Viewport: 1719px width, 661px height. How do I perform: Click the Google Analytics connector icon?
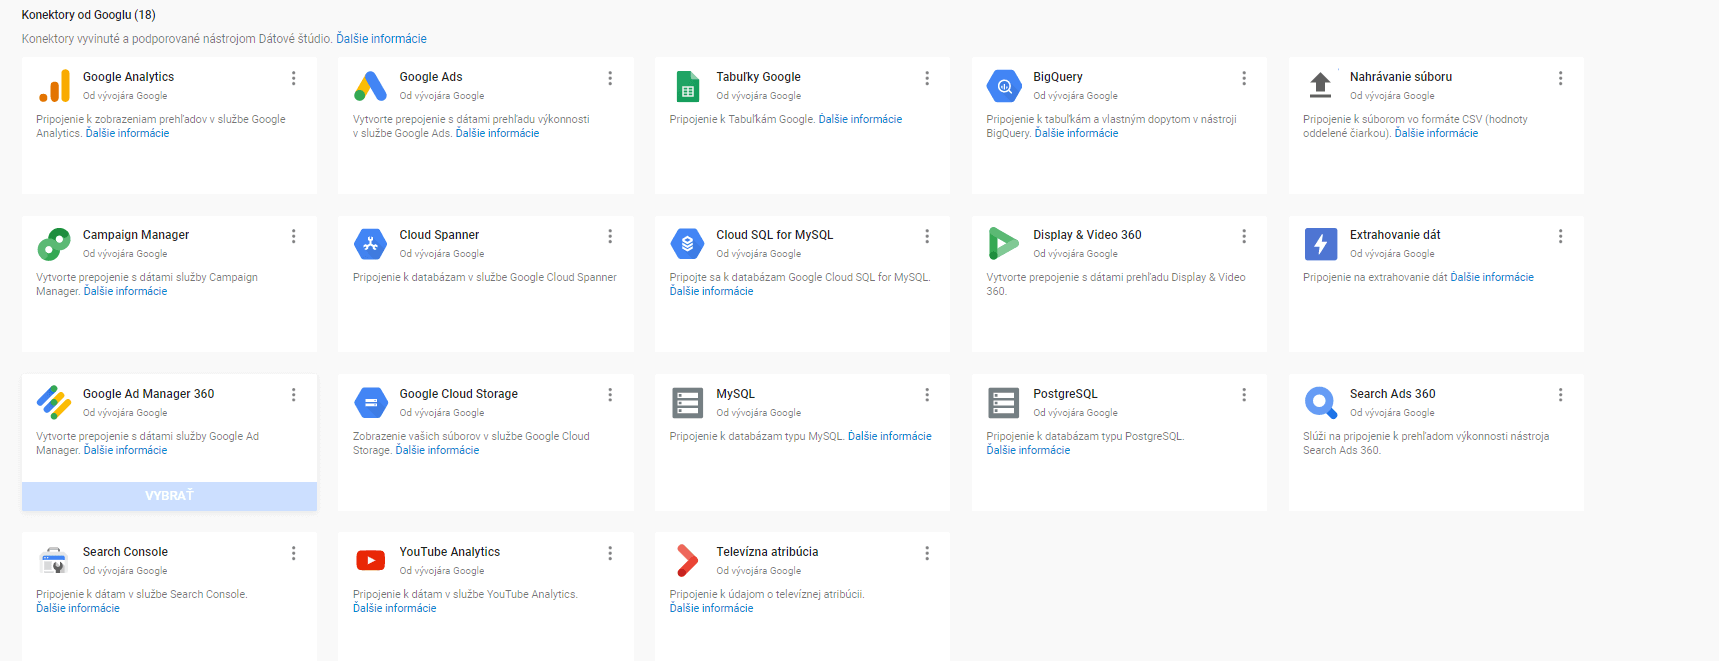pos(54,86)
